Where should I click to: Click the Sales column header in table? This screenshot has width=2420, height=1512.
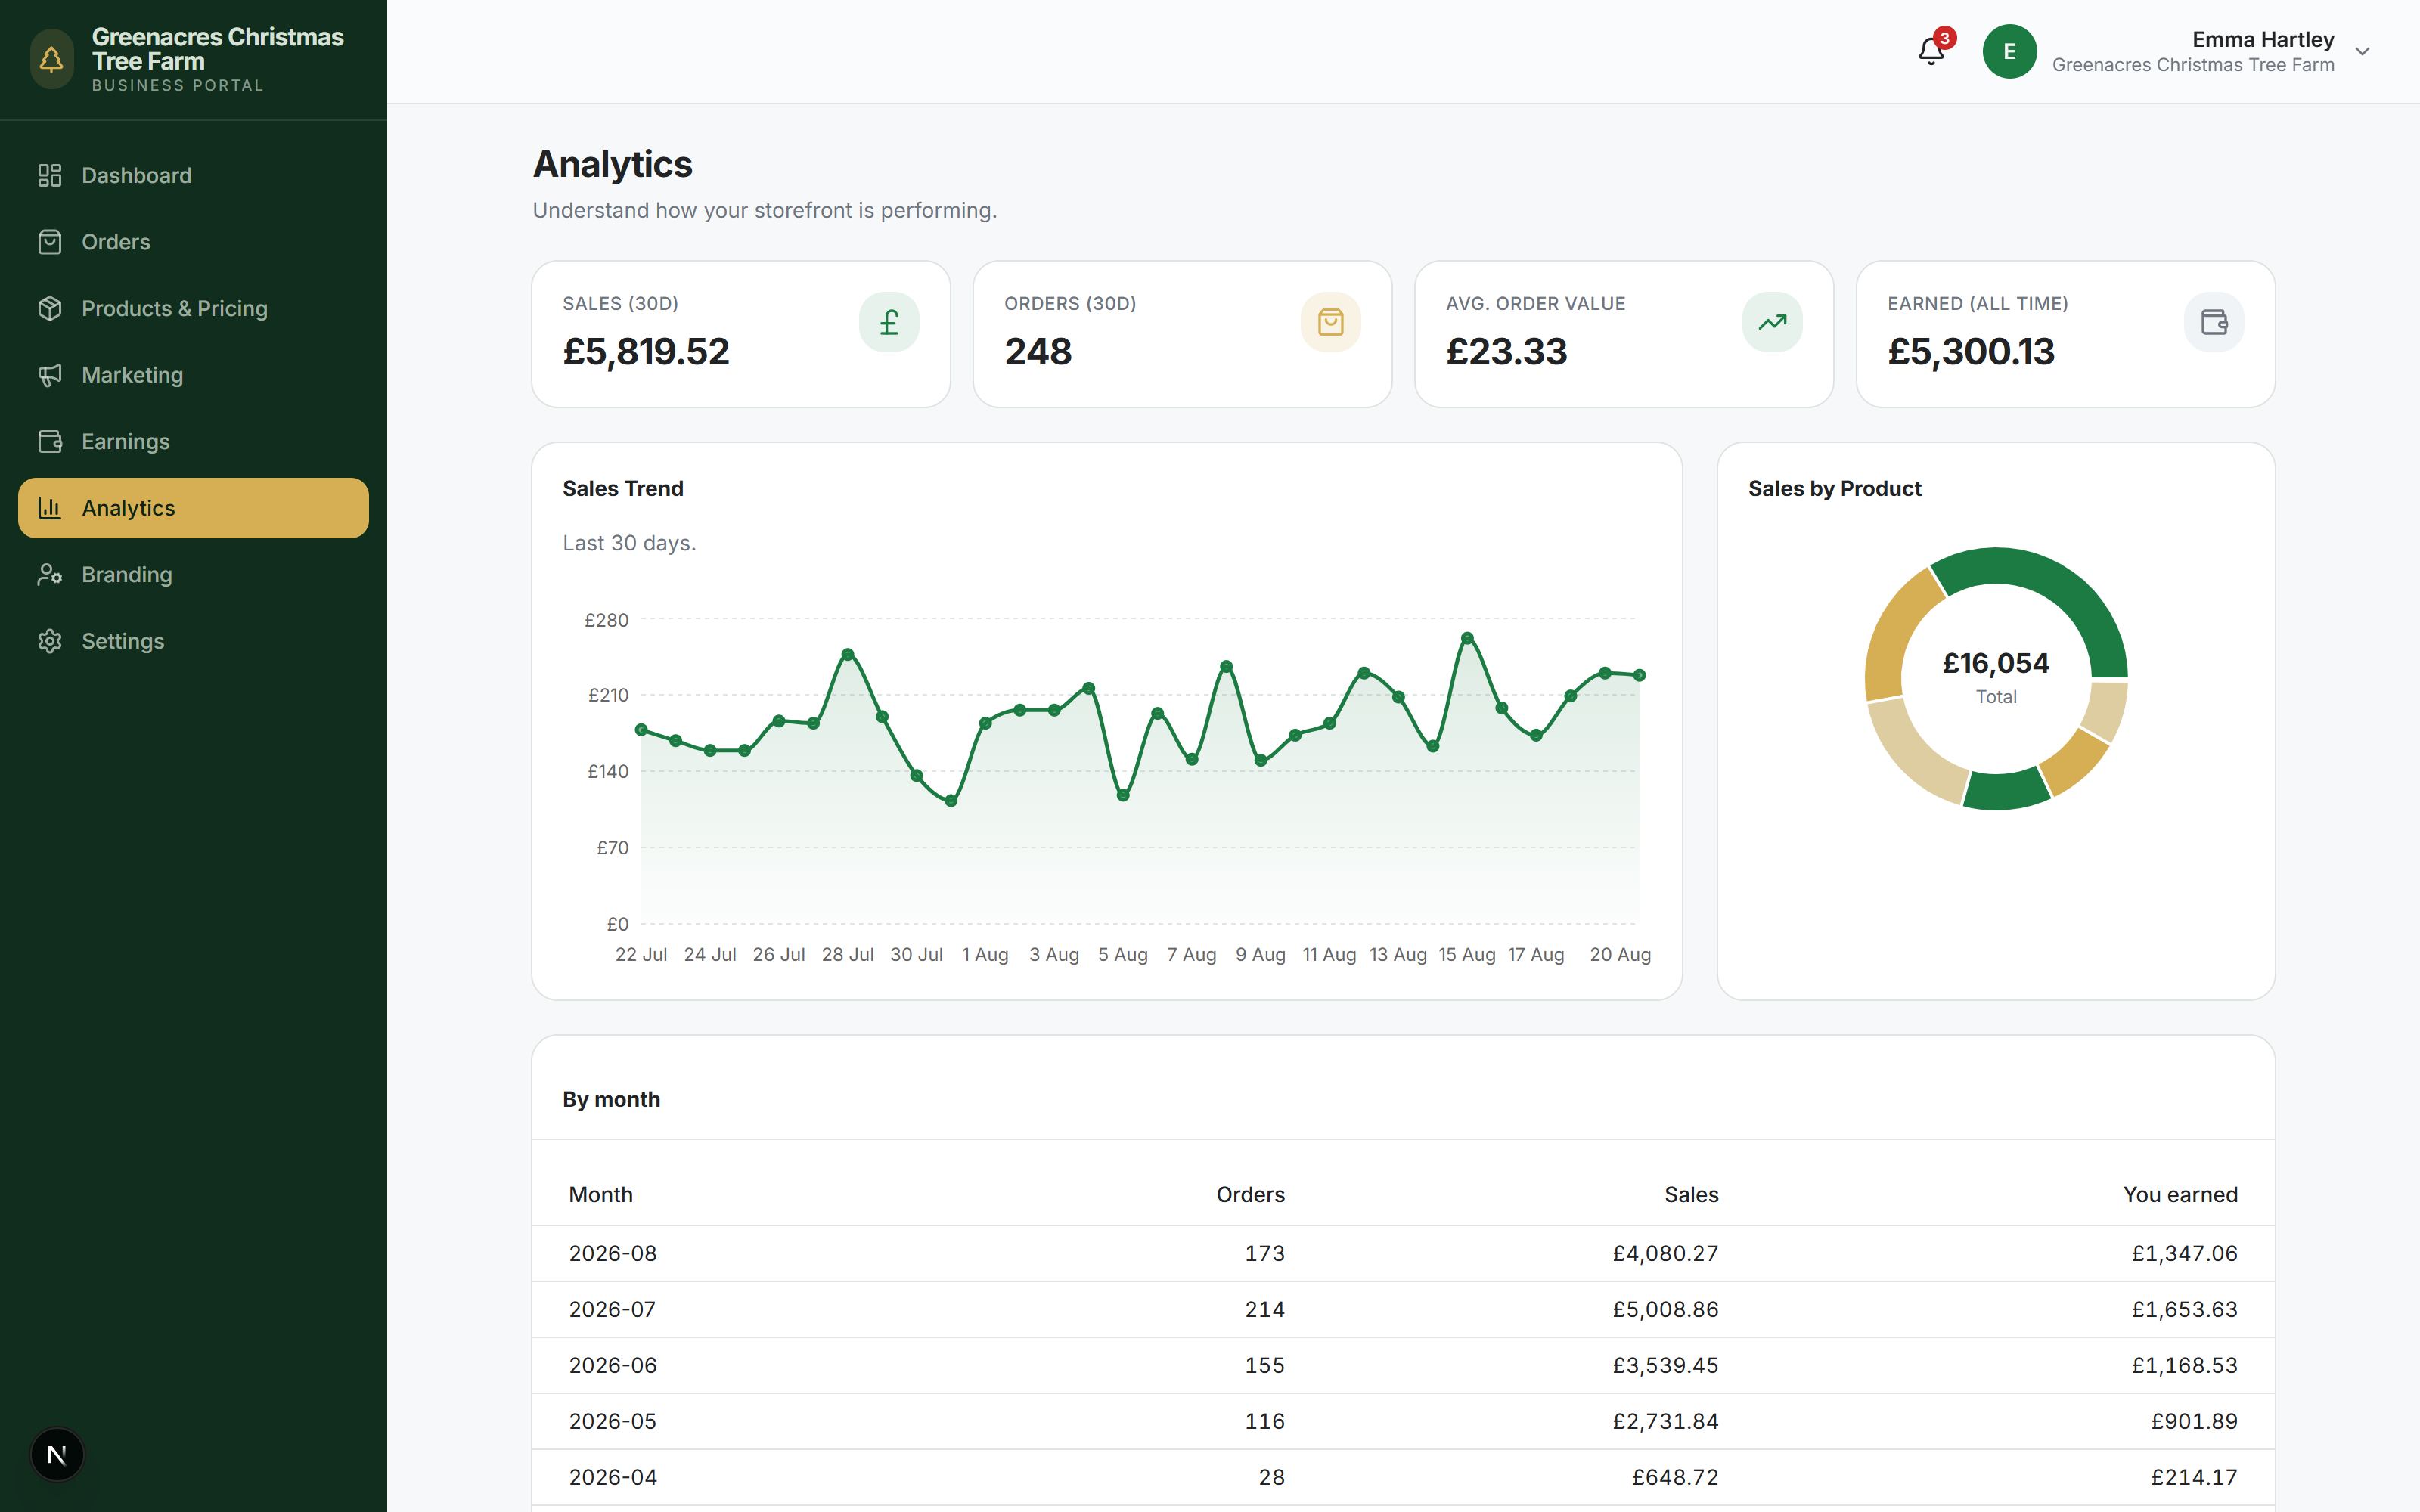coord(1691,1194)
